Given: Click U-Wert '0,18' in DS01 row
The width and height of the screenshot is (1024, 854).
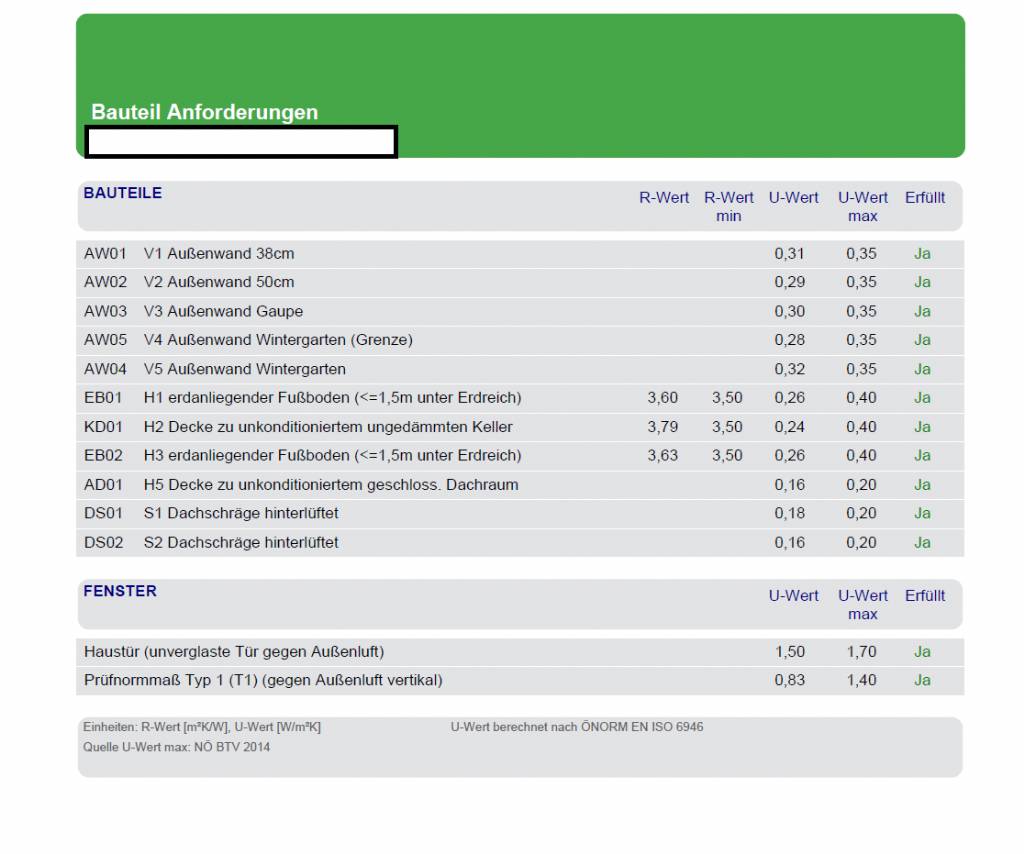Looking at the screenshot, I should tap(790, 513).
